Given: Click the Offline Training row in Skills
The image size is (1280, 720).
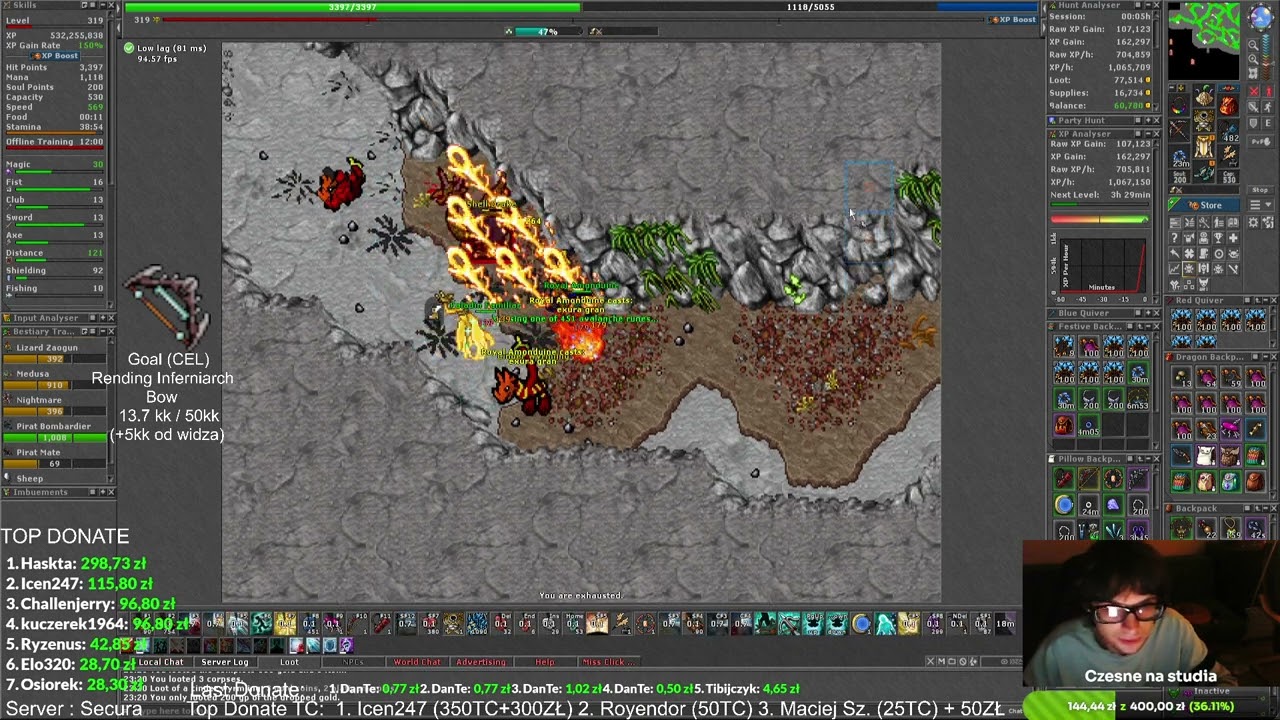Looking at the screenshot, I should click(x=55, y=143).
